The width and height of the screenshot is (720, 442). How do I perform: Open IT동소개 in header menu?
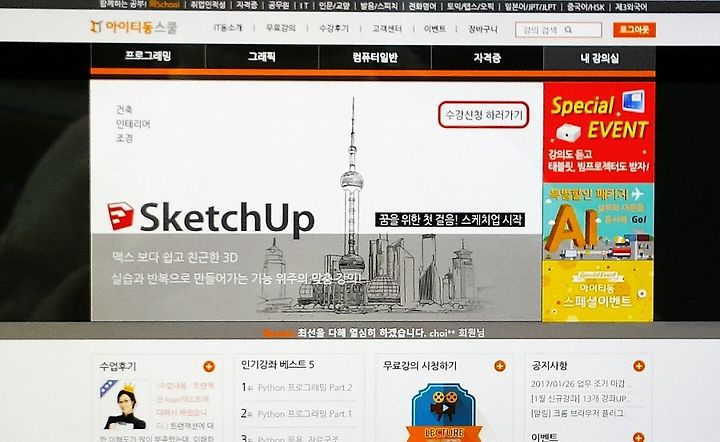point(227,28)
